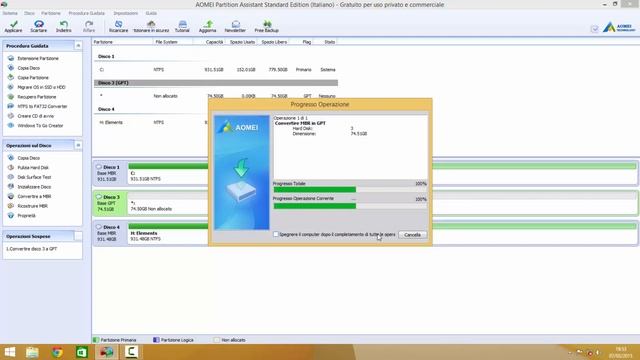
Task: Select the Disco 3 radio indicator
Action: point(98,197)
